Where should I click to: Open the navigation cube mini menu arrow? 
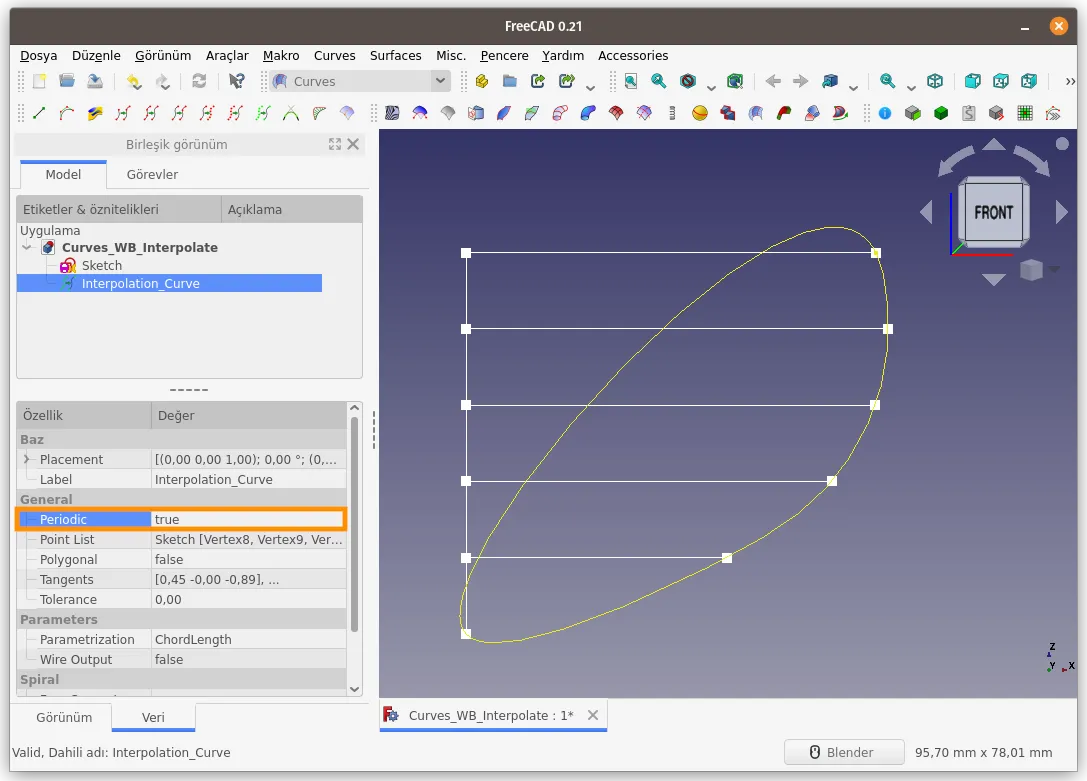click(1054, 269)
